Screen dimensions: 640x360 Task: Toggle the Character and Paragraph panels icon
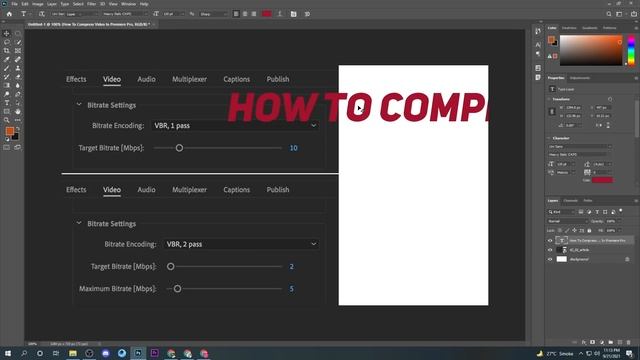[x=293, y=14]
